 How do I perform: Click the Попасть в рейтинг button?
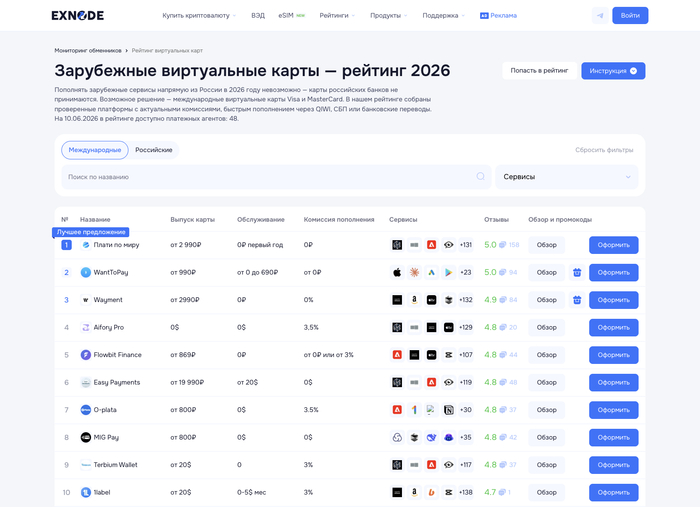539,71
